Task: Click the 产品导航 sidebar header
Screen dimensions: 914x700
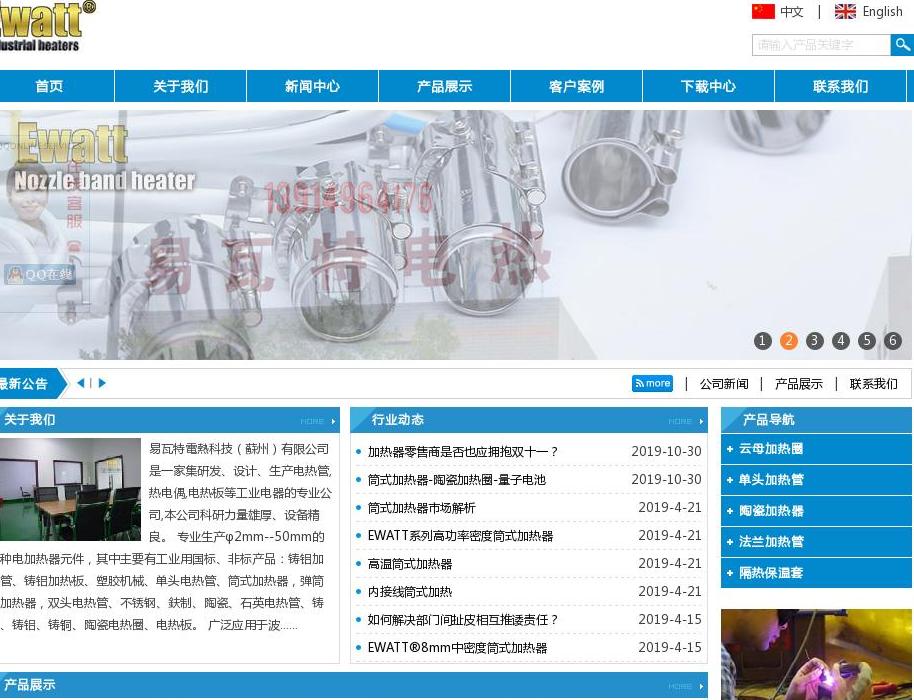Action: click(816, 420)
